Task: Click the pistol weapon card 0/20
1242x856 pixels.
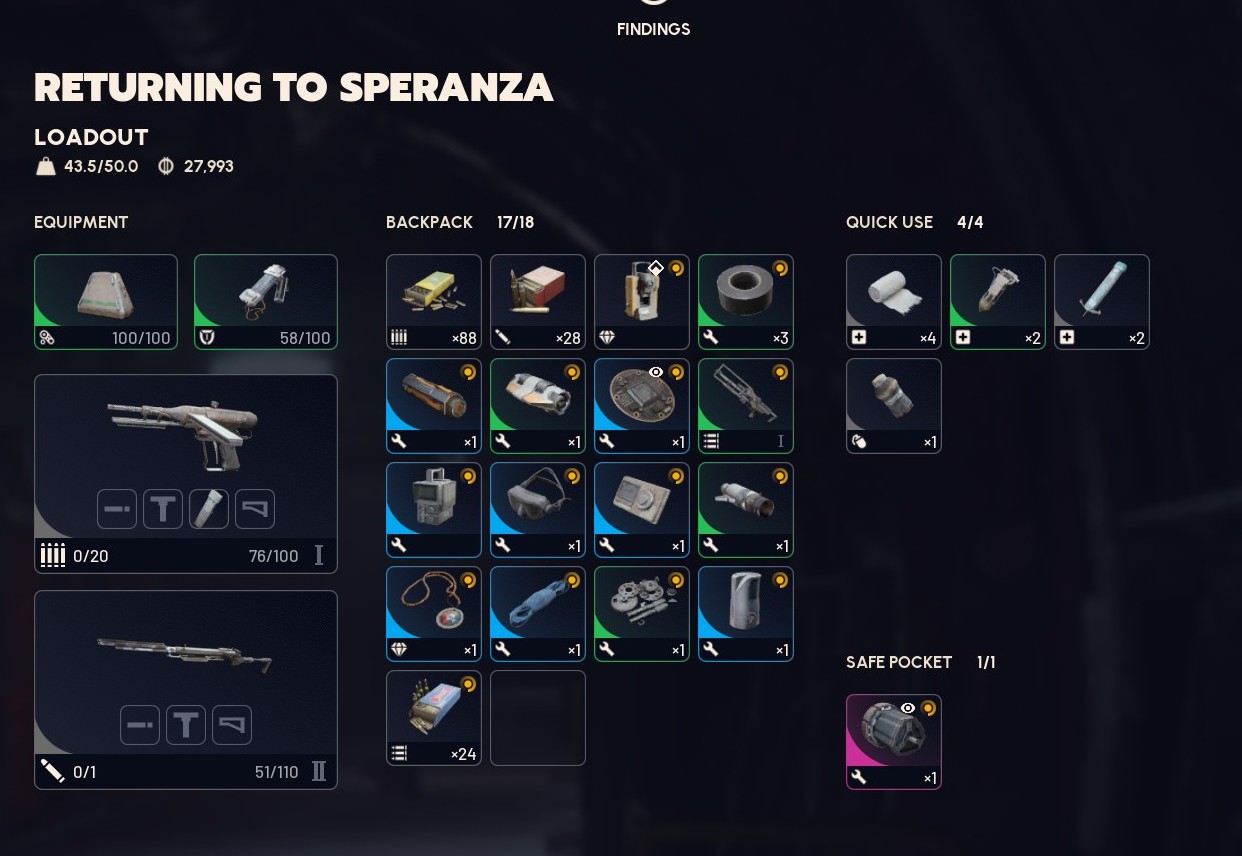Action: 186,474
